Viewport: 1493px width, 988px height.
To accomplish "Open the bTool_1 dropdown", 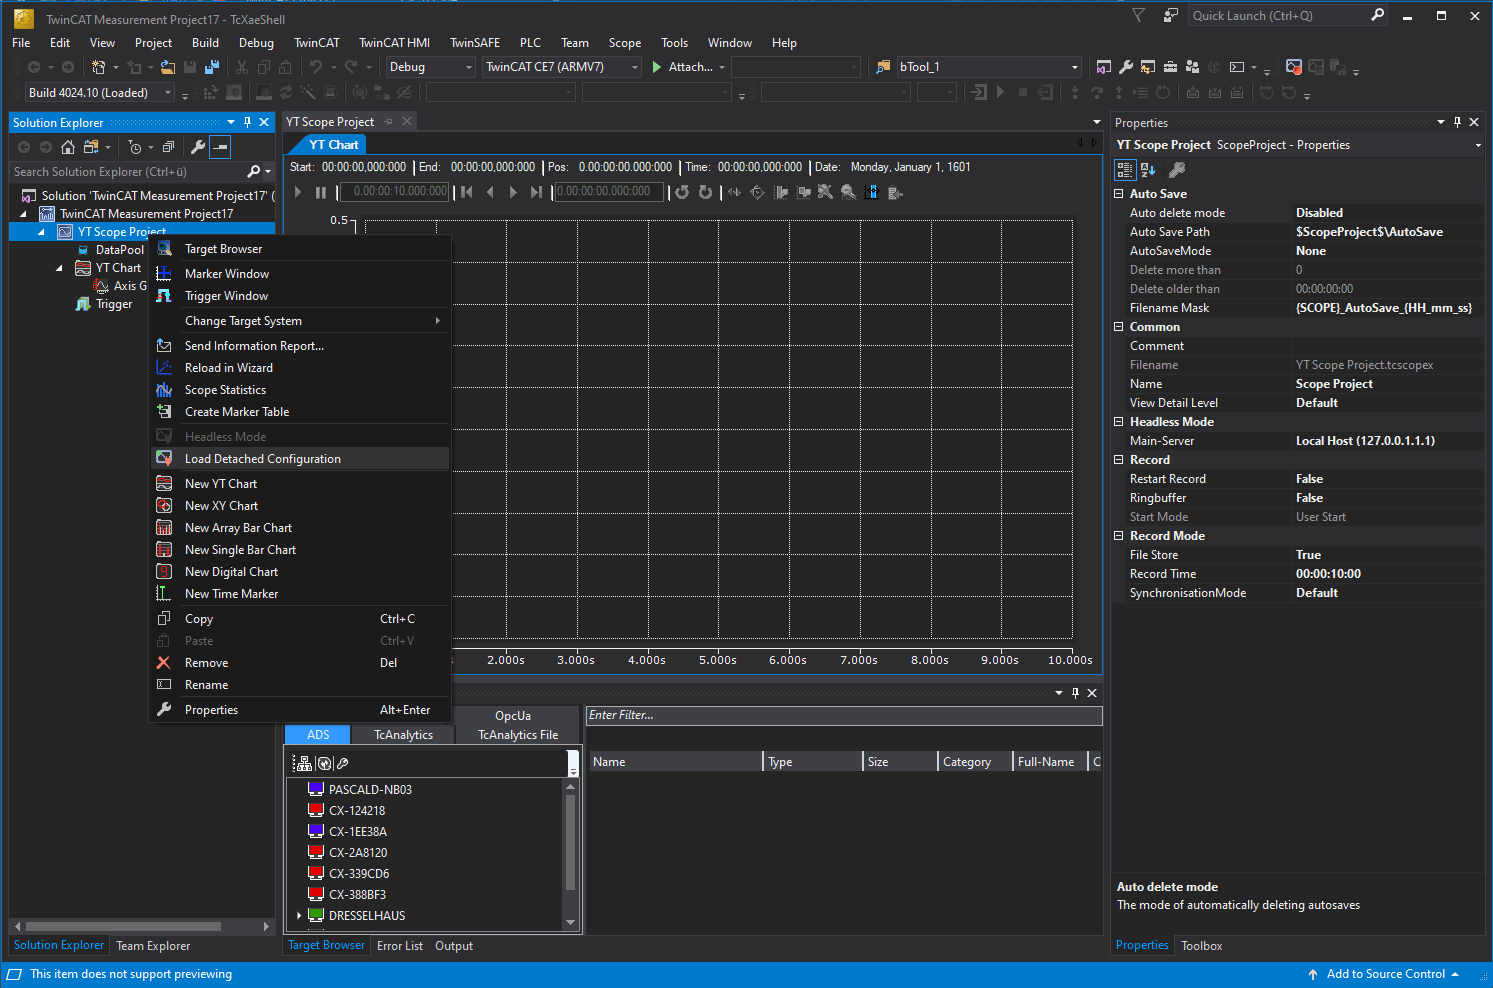I will 989,67.
